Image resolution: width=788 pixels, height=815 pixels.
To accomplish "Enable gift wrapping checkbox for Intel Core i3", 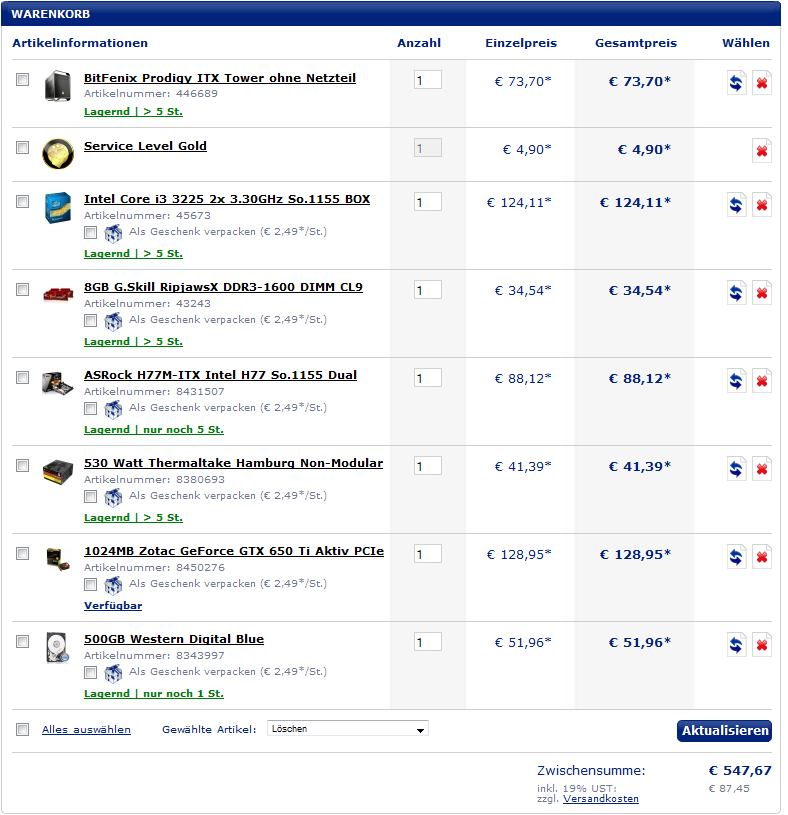I will [90, 232].
